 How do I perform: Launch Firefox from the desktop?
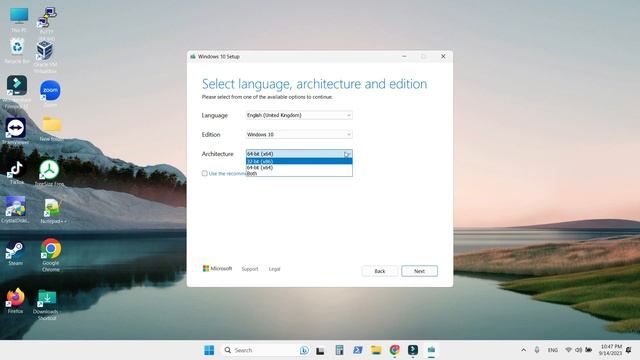16,300
